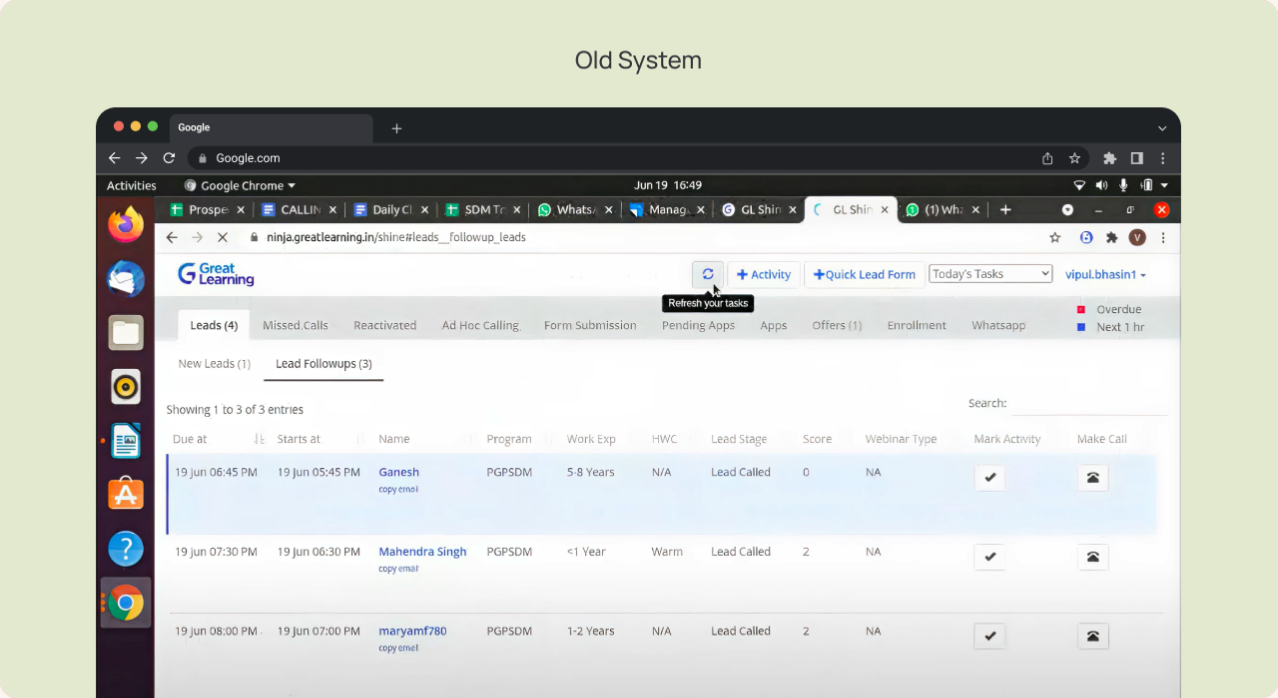Open the Google Chrome app menu arrow

pos(292,186)
